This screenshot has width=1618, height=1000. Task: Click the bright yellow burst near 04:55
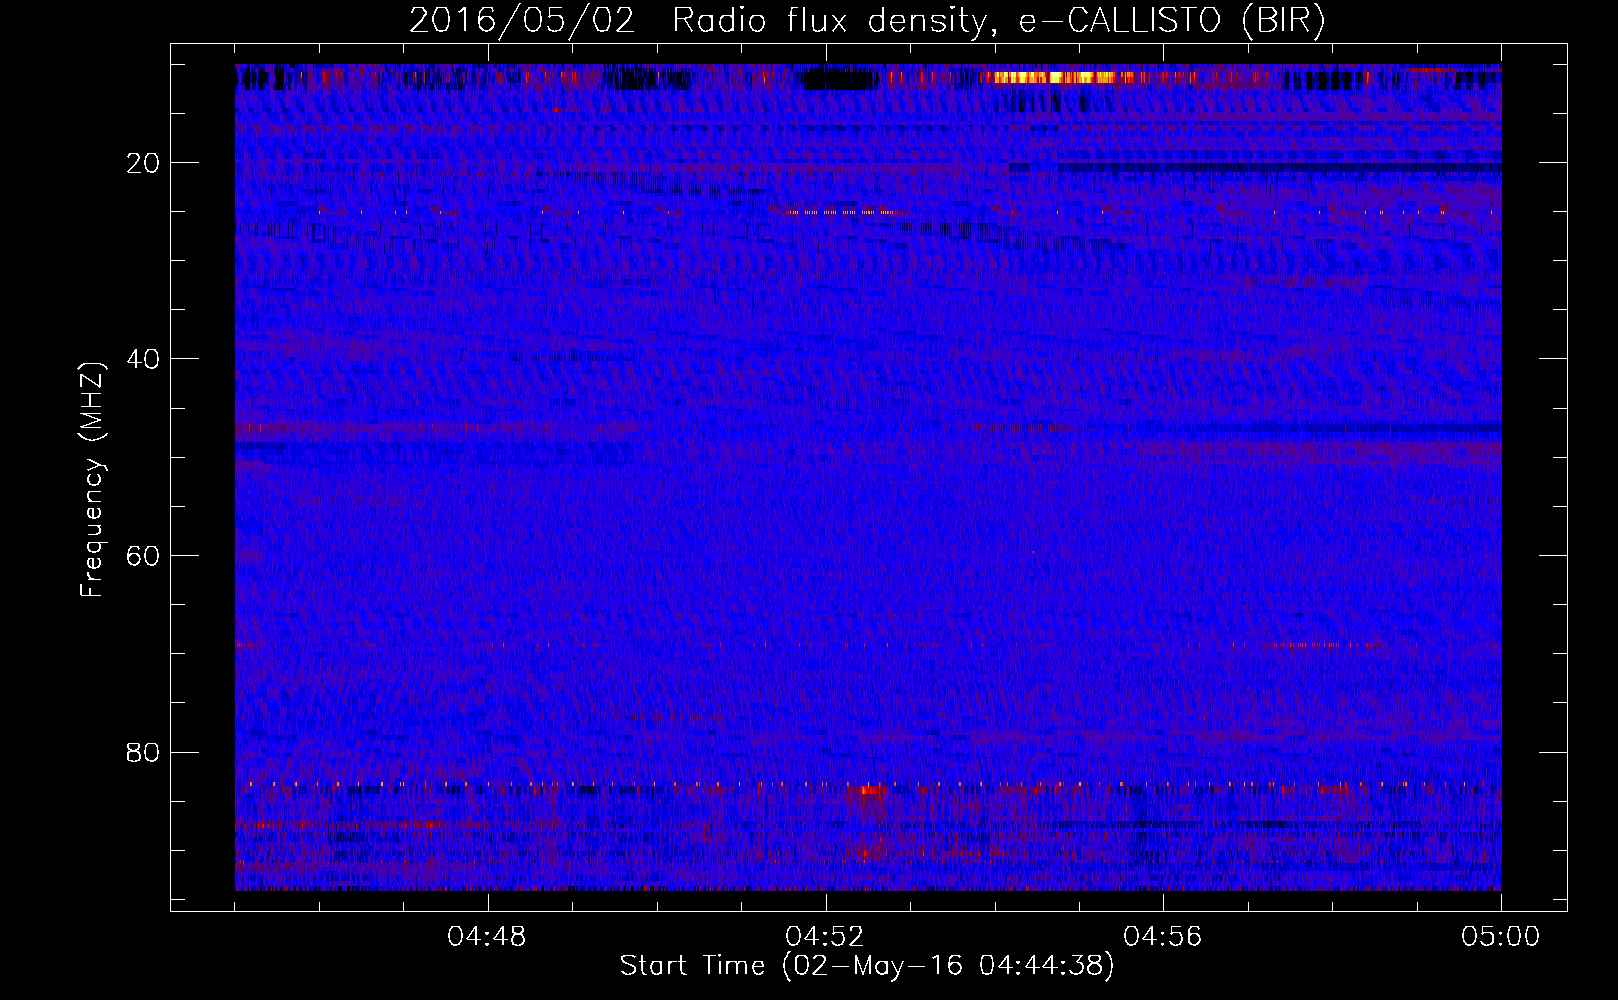click(1055, 77)
